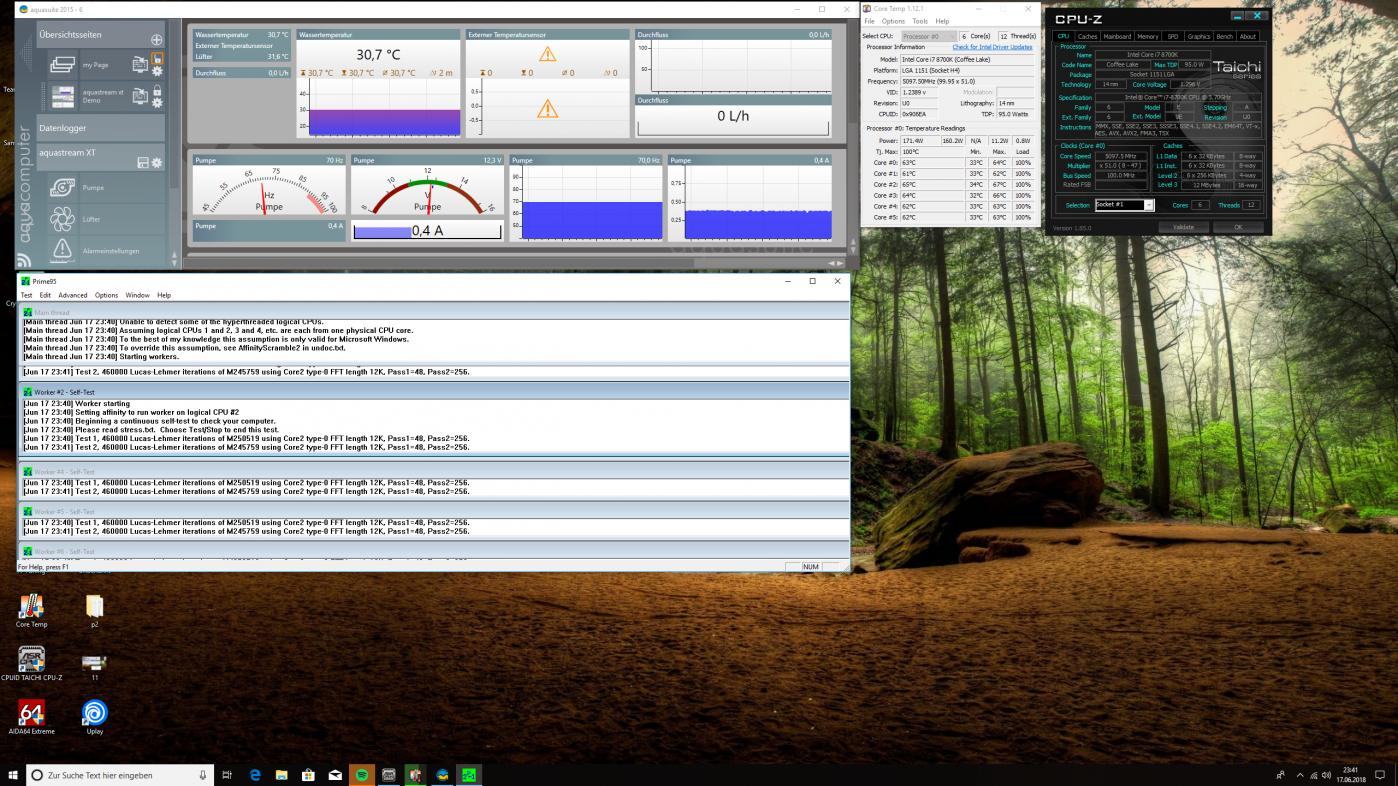Open Prime95 Advanced menu

click(73, 295)
